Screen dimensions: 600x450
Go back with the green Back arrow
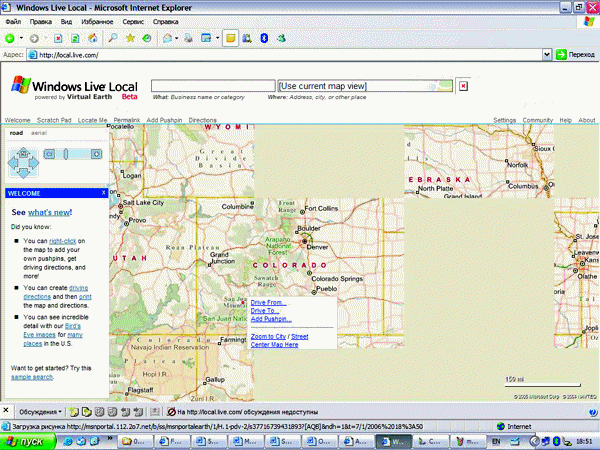(x=10, y=38)
